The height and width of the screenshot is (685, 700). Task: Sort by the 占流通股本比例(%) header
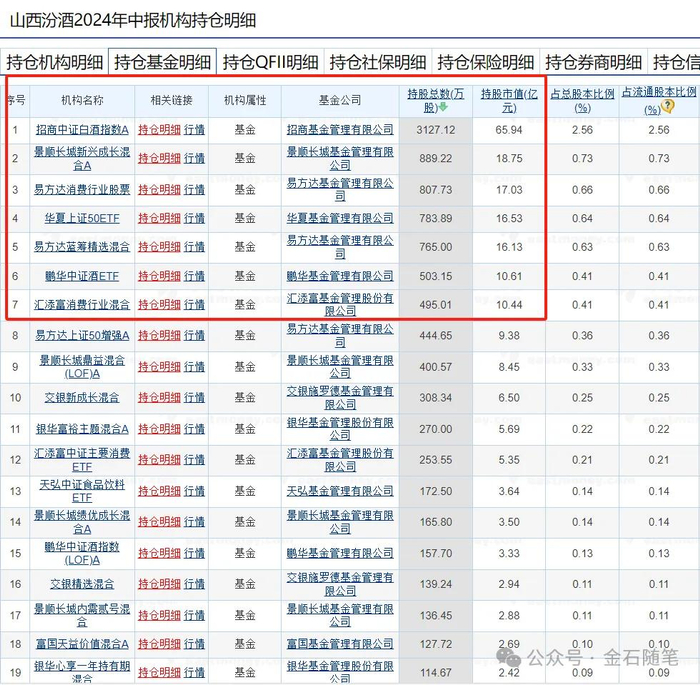coord(659,100)
